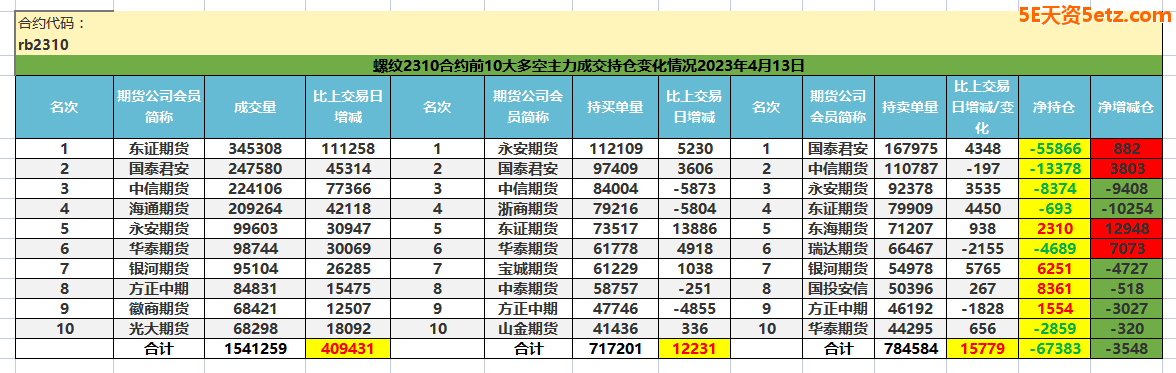Viewport: 1176px width, 373px height.
Task: Select the 净增减仓 column header
Action: tap(1124, 107)
